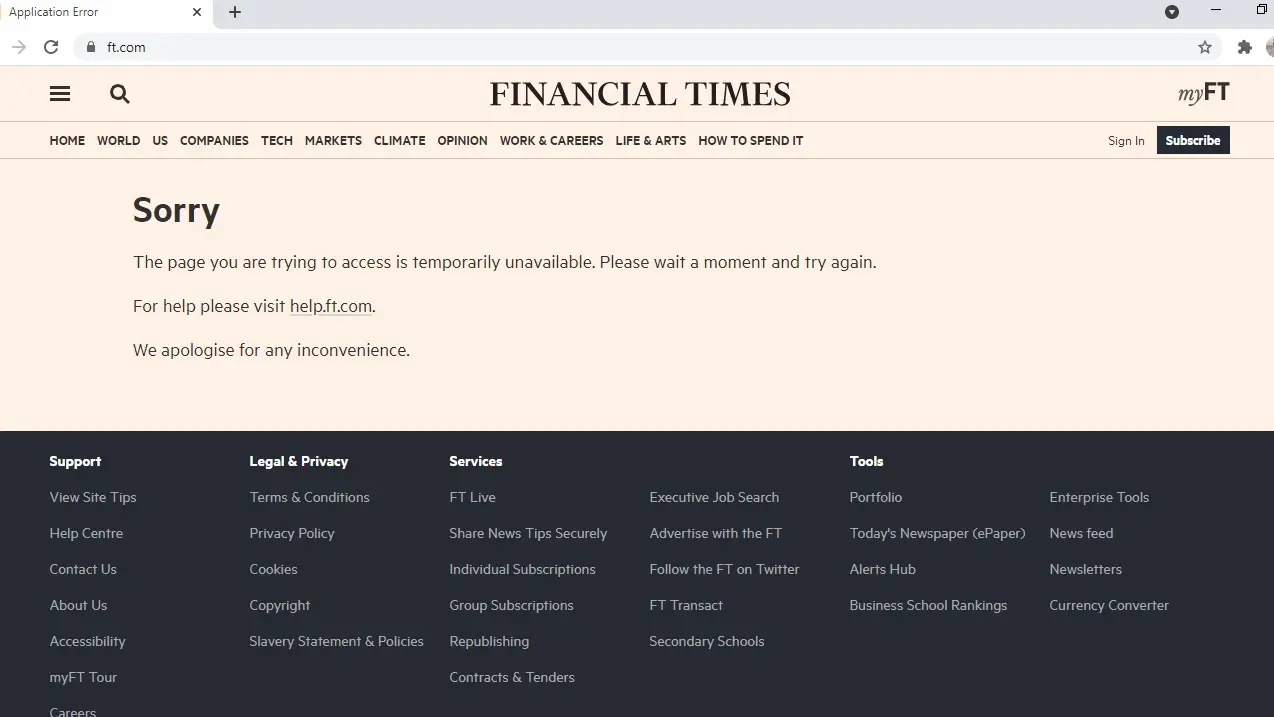This screenshot has height=717, width=1274.
Task: Reload the page with refresh icon
Action: pyautogui.click(x=51, y=47)
